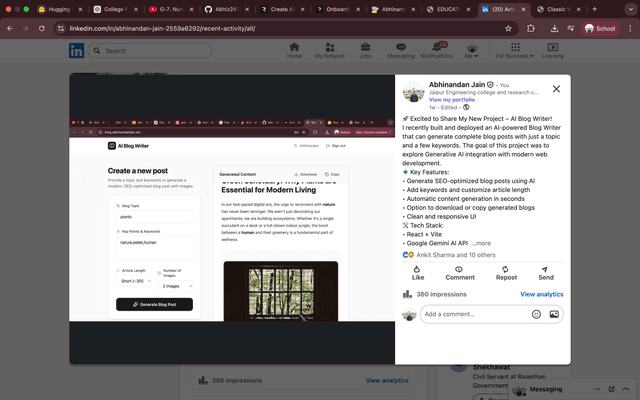Image resolution: width=640 pixels, height=400 pixels.
Task: Open media control icon in Chrome toolbar
Action: point(571,29)
